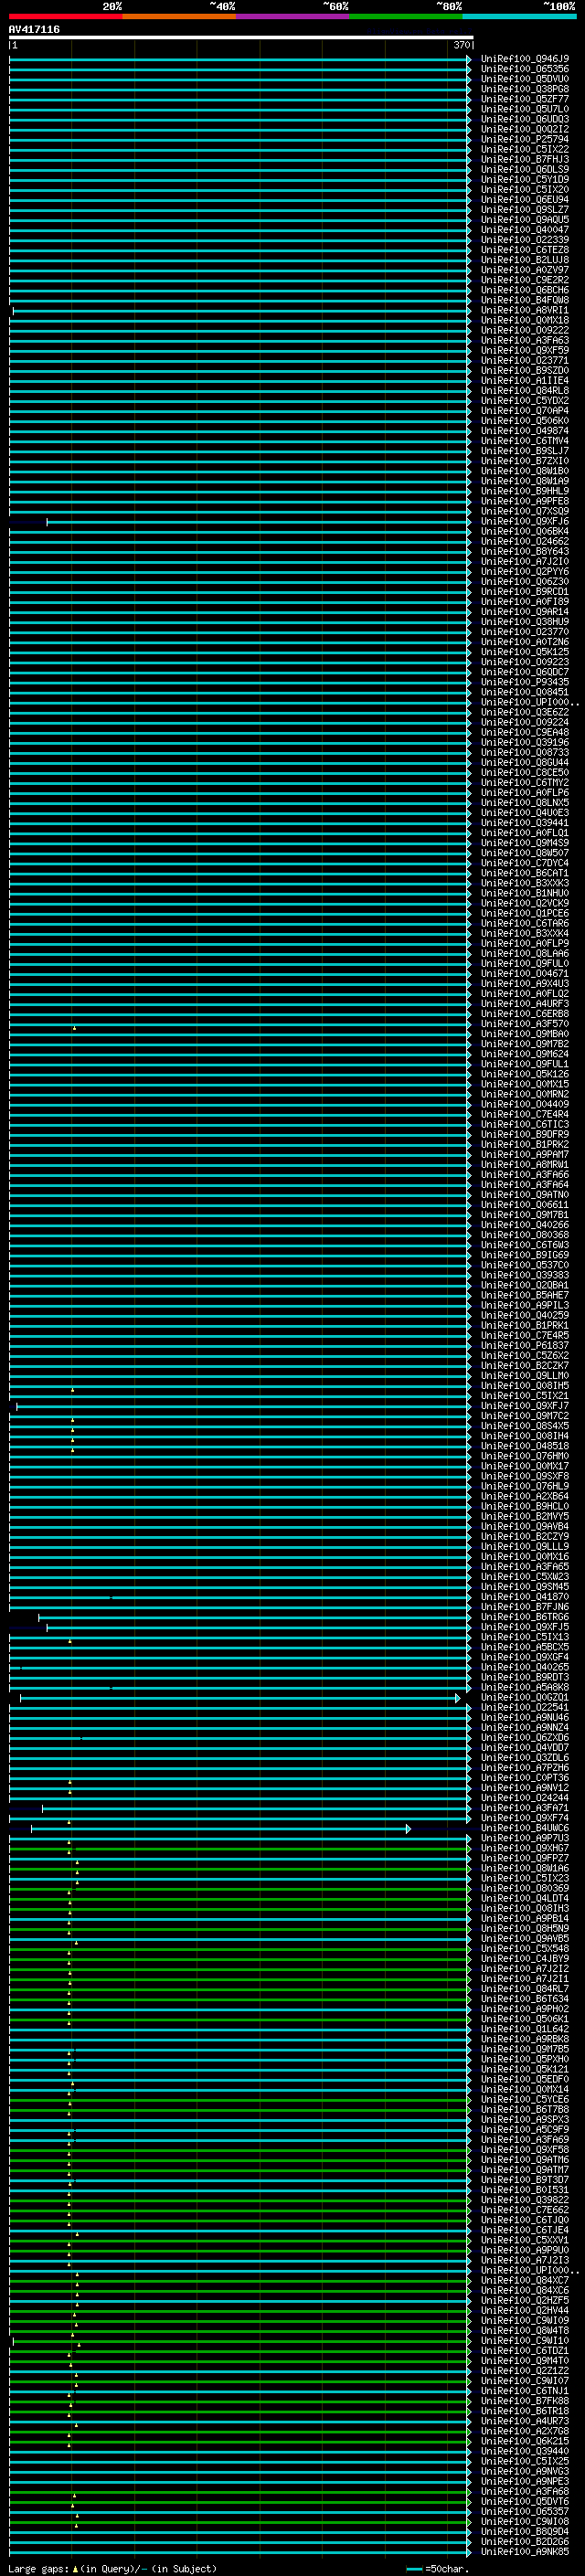The image size is (585, 2576).
Task: Select the query label AV417116
Action: (34, 29)
